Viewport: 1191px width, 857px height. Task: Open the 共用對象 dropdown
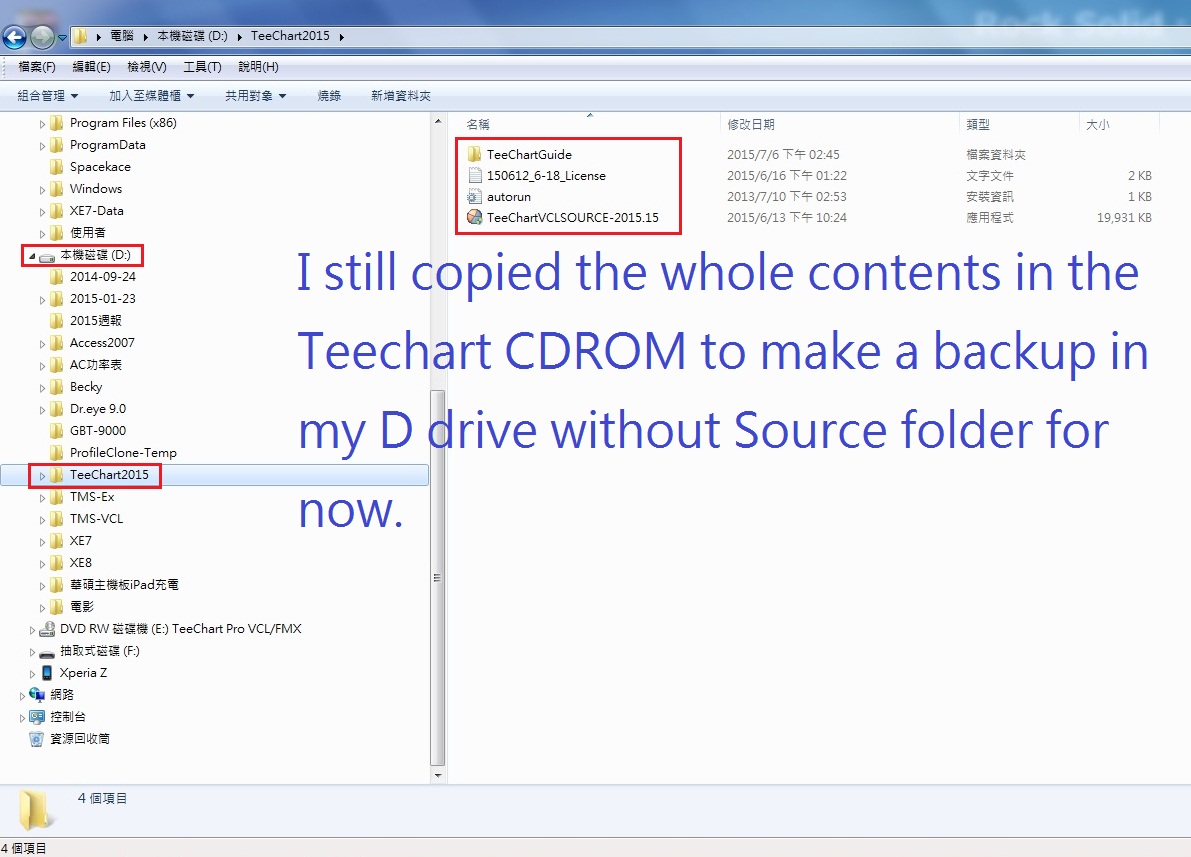255,96
